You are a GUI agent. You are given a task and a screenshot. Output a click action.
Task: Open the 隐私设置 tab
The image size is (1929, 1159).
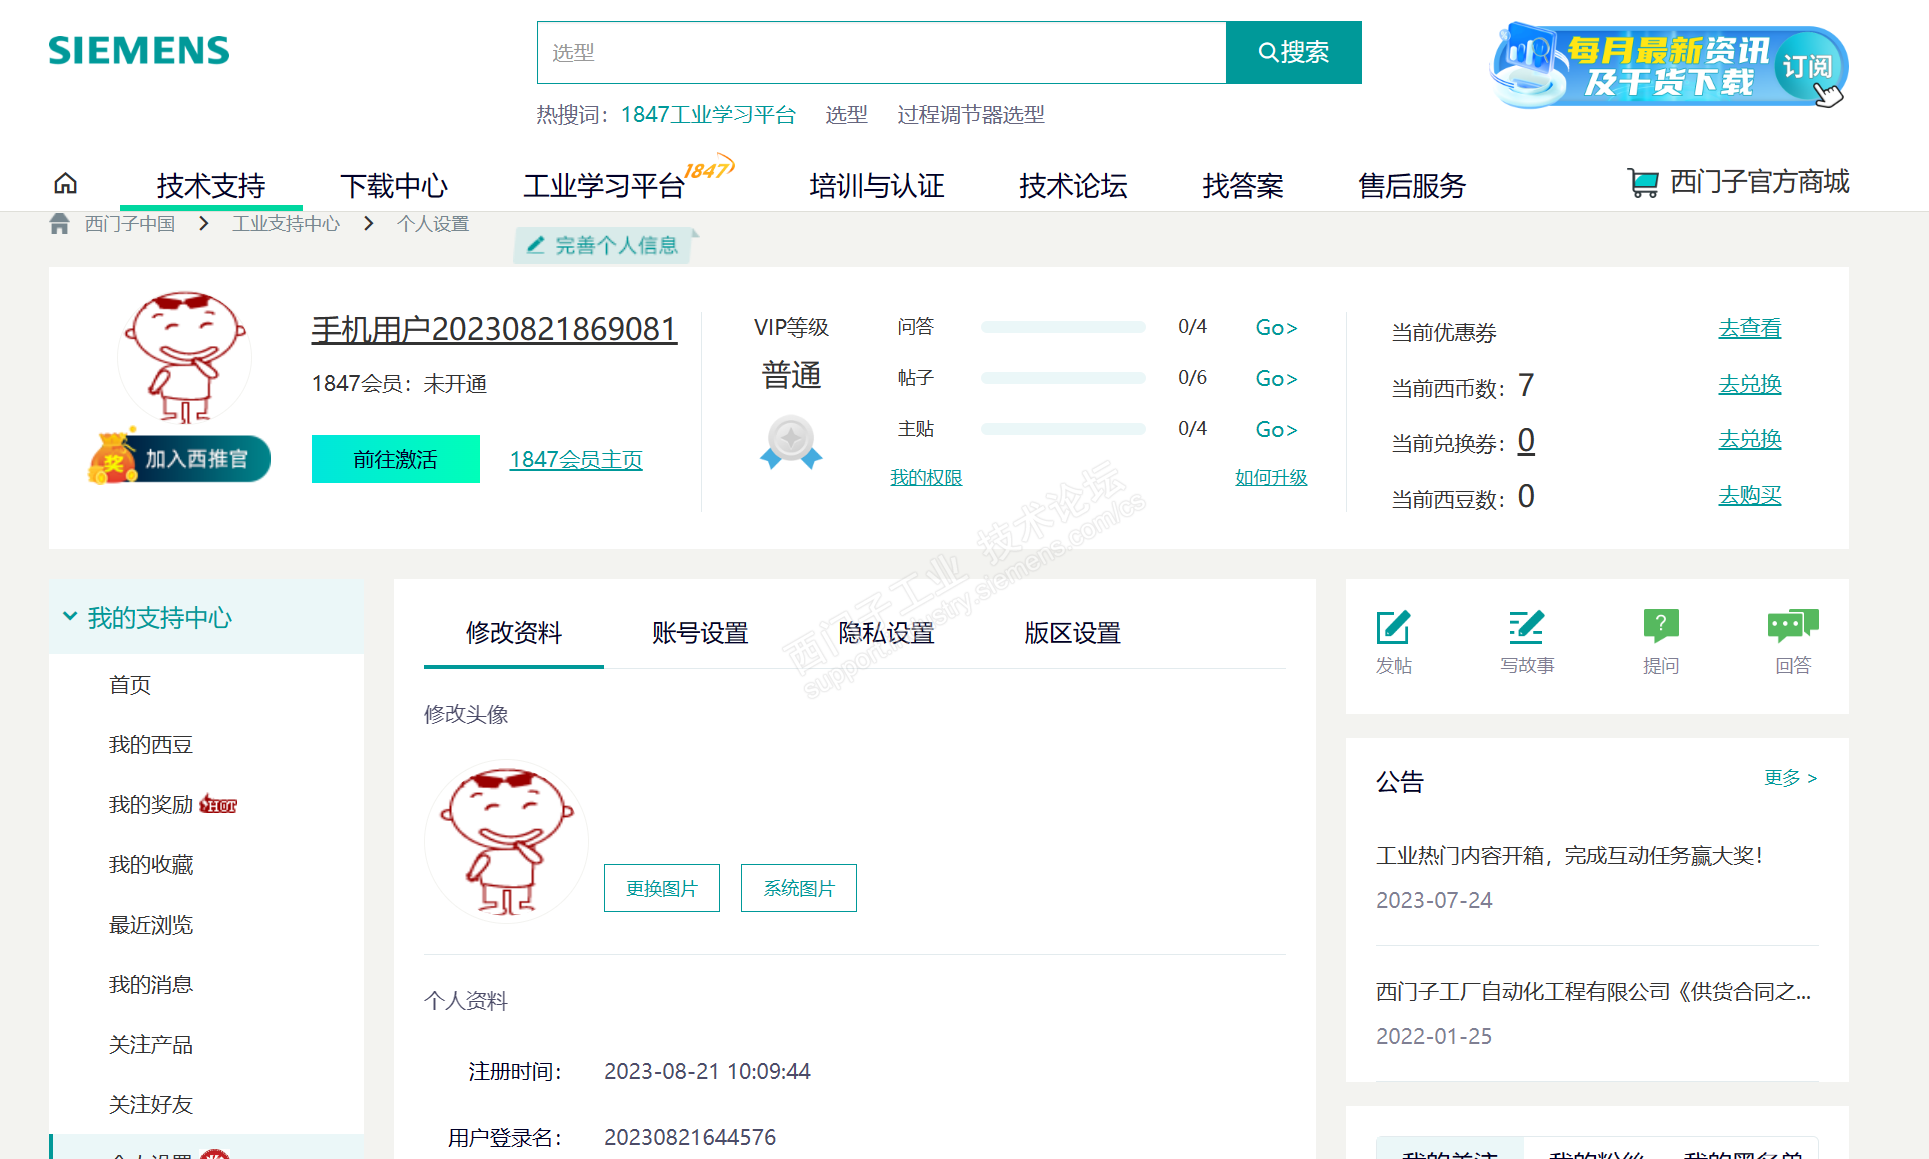point(886,633)
